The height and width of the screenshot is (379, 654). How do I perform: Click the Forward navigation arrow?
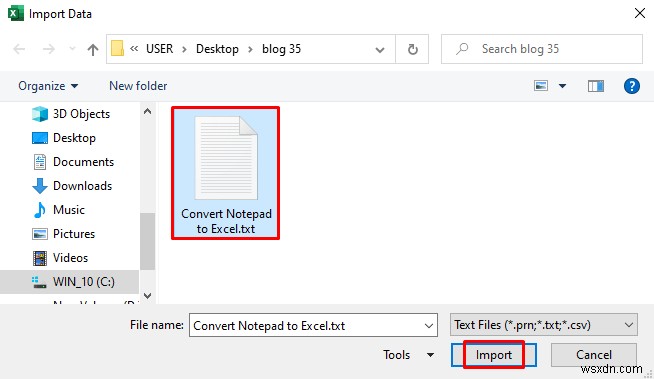(49, 49)
